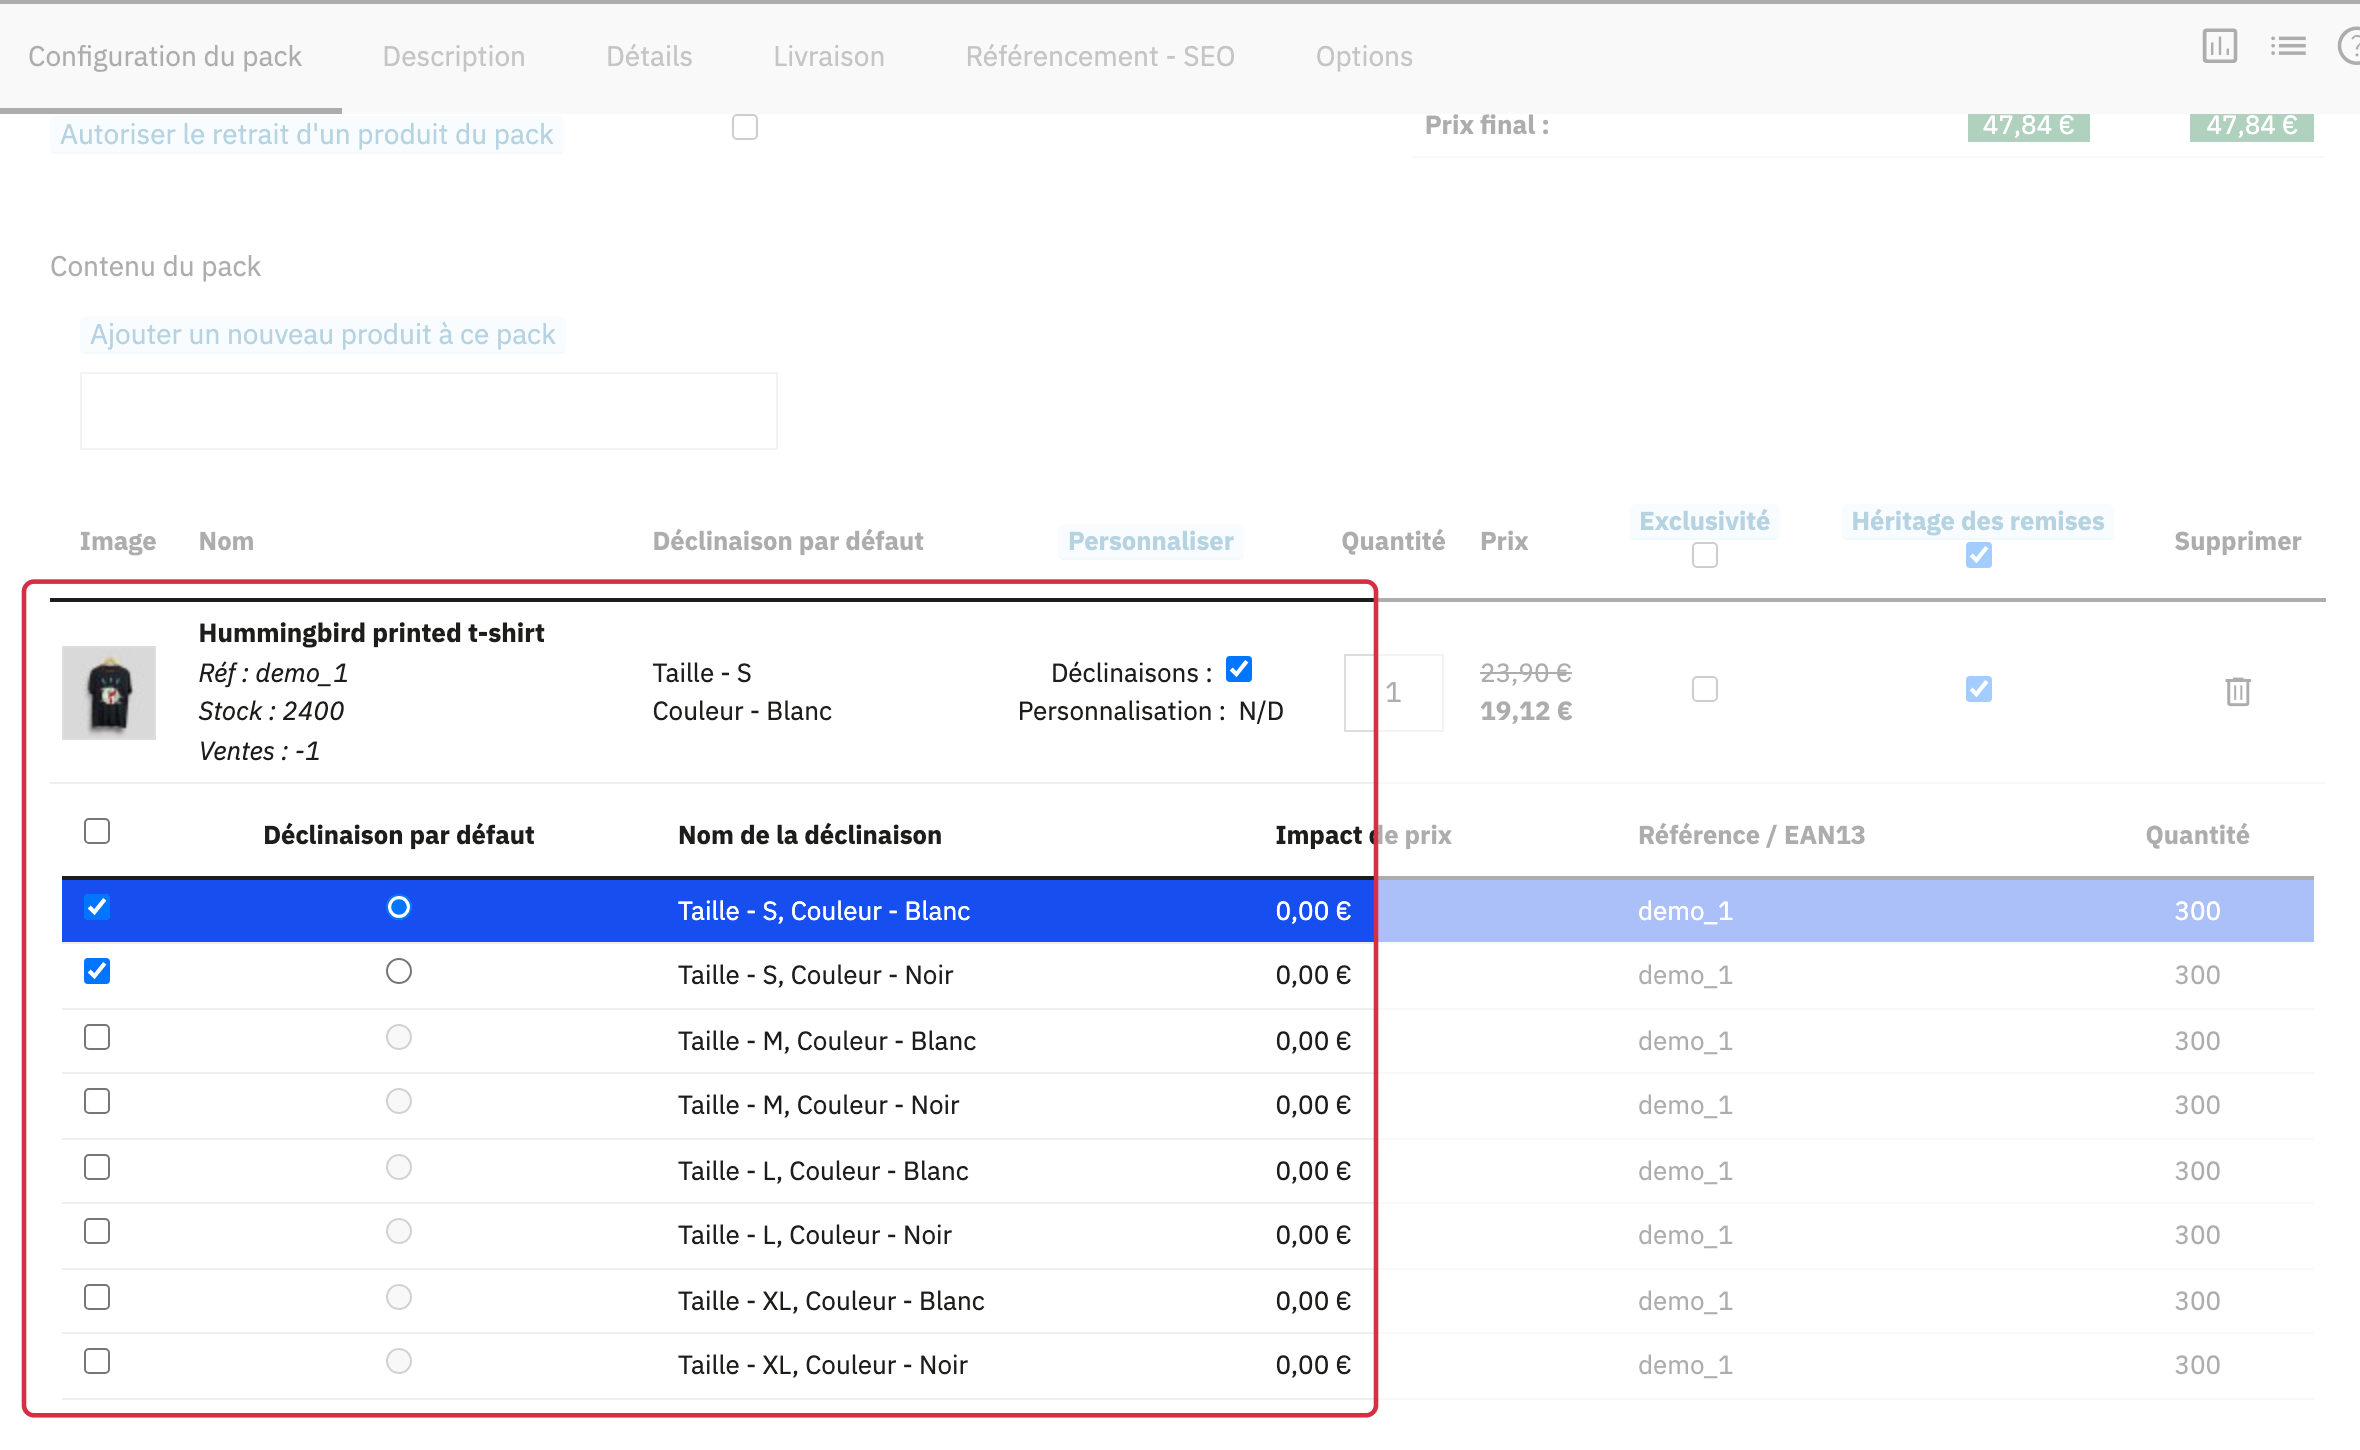Click the add new product search field
Viewport: 2360px width, 1450px height.
tap(429, 411)
